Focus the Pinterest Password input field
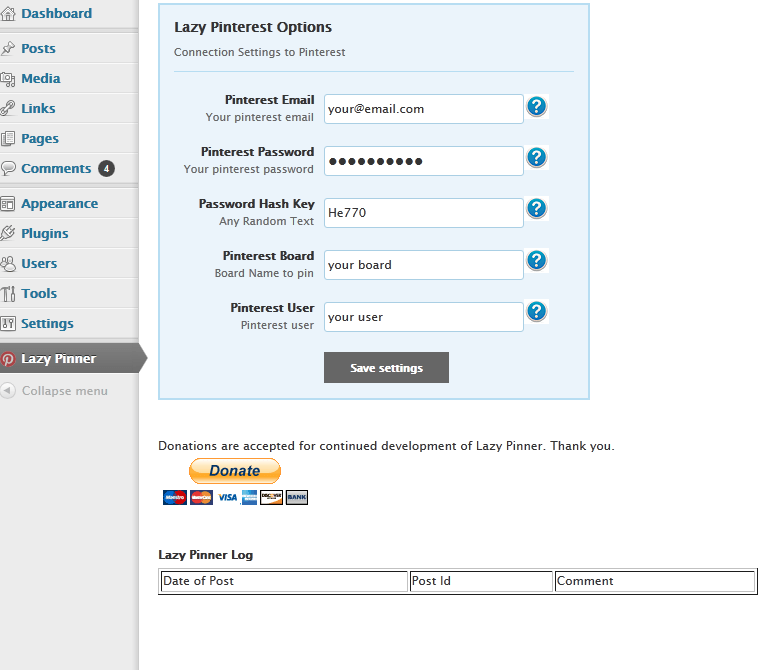Image resolution: width=765 pixels, height=670 pixels. [x=423, y=161]
